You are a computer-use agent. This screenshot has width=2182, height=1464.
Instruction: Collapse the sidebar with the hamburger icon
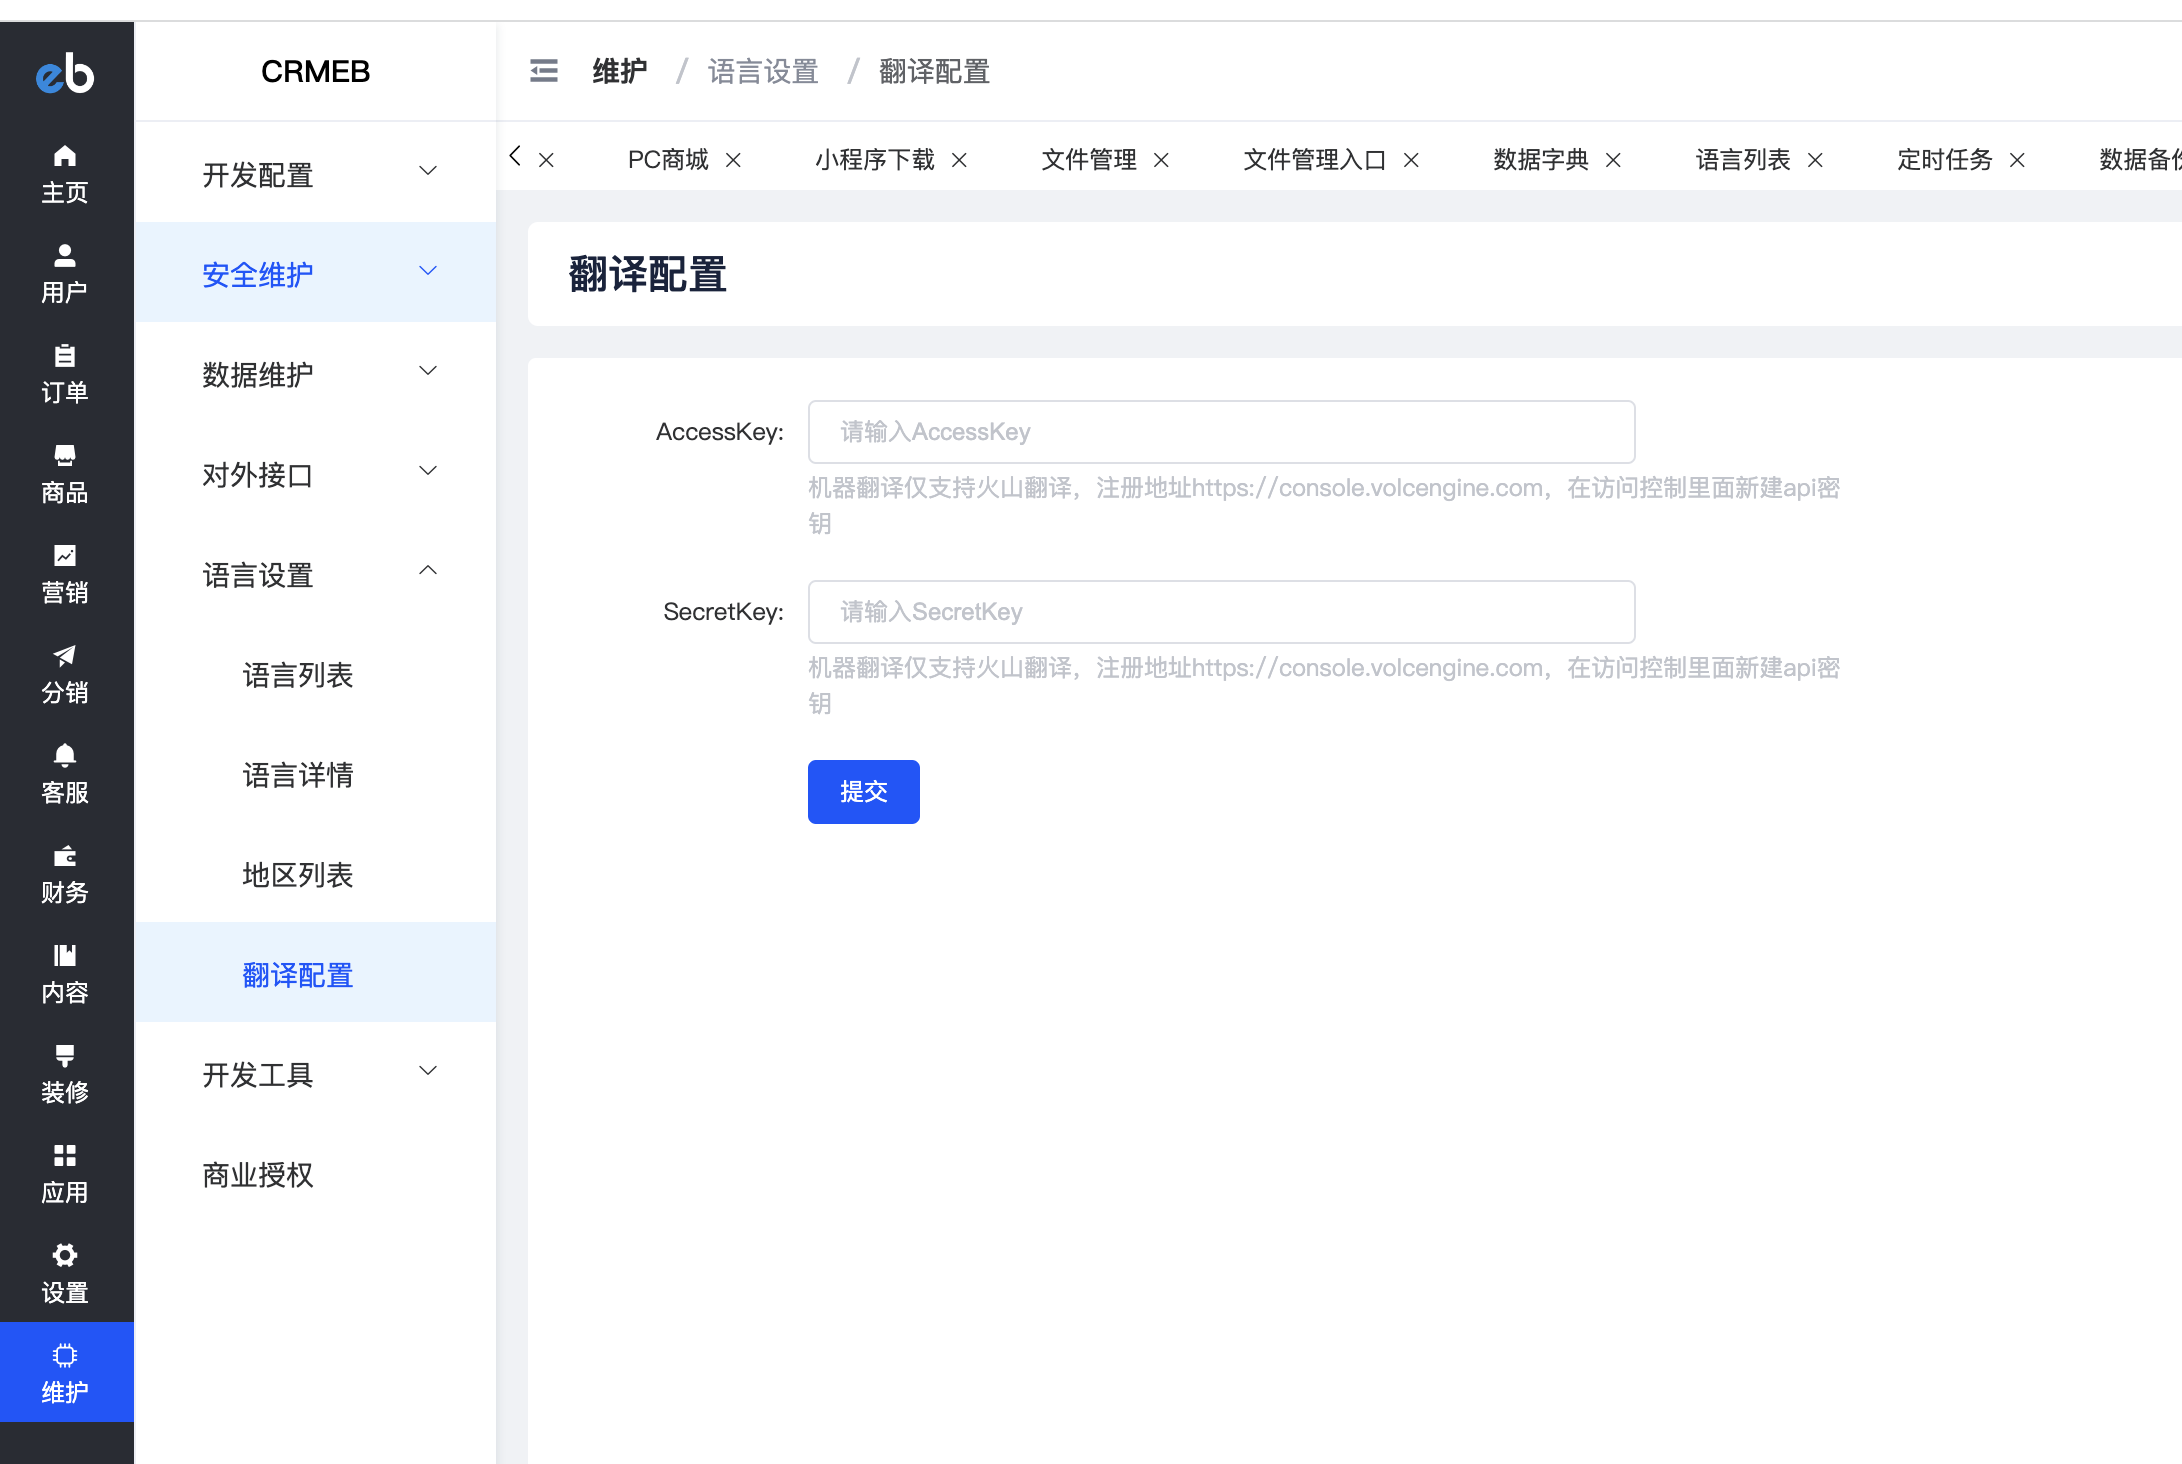coord(544,71)
